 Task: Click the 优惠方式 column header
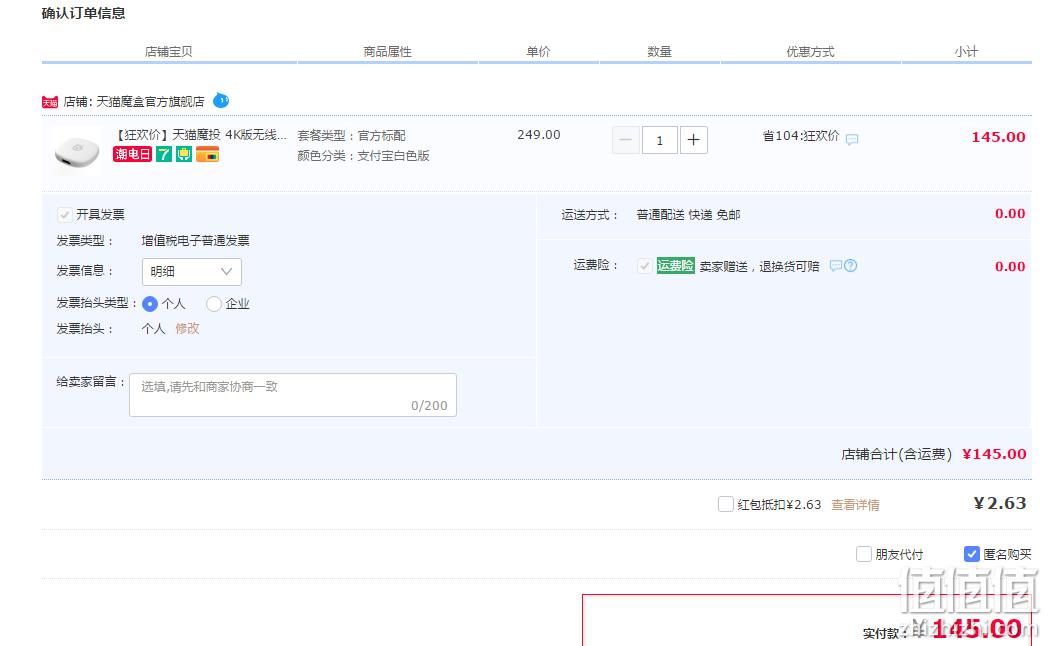810,51
